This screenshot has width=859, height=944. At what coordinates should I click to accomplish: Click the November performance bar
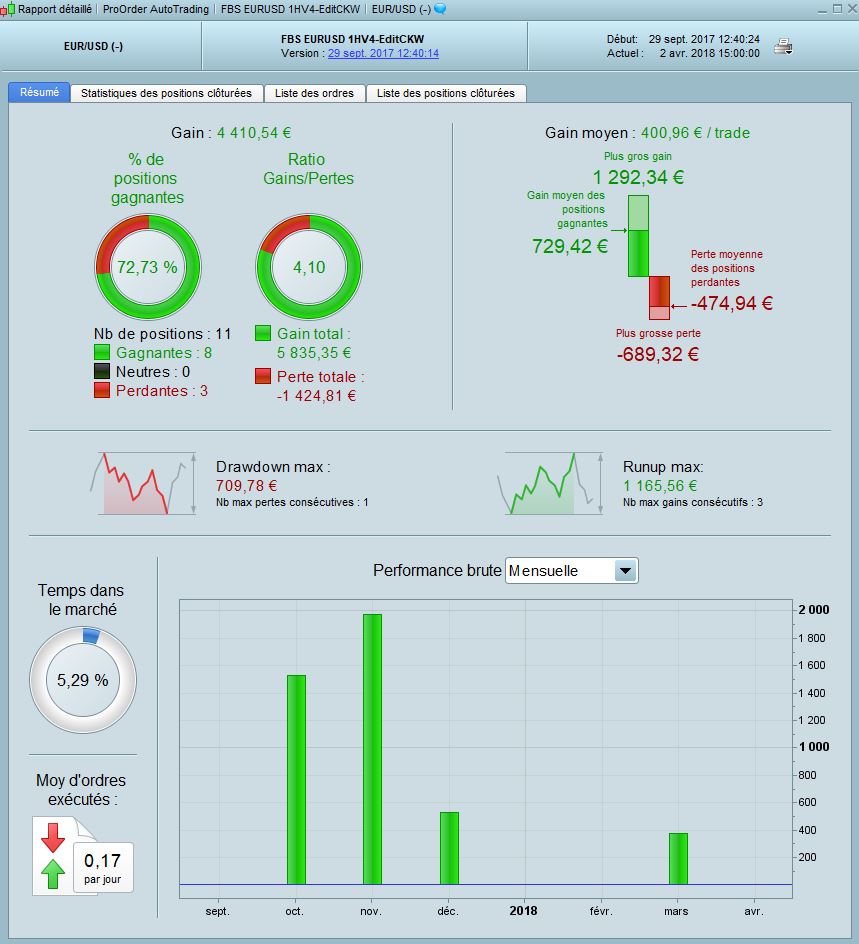pos(372,749)
